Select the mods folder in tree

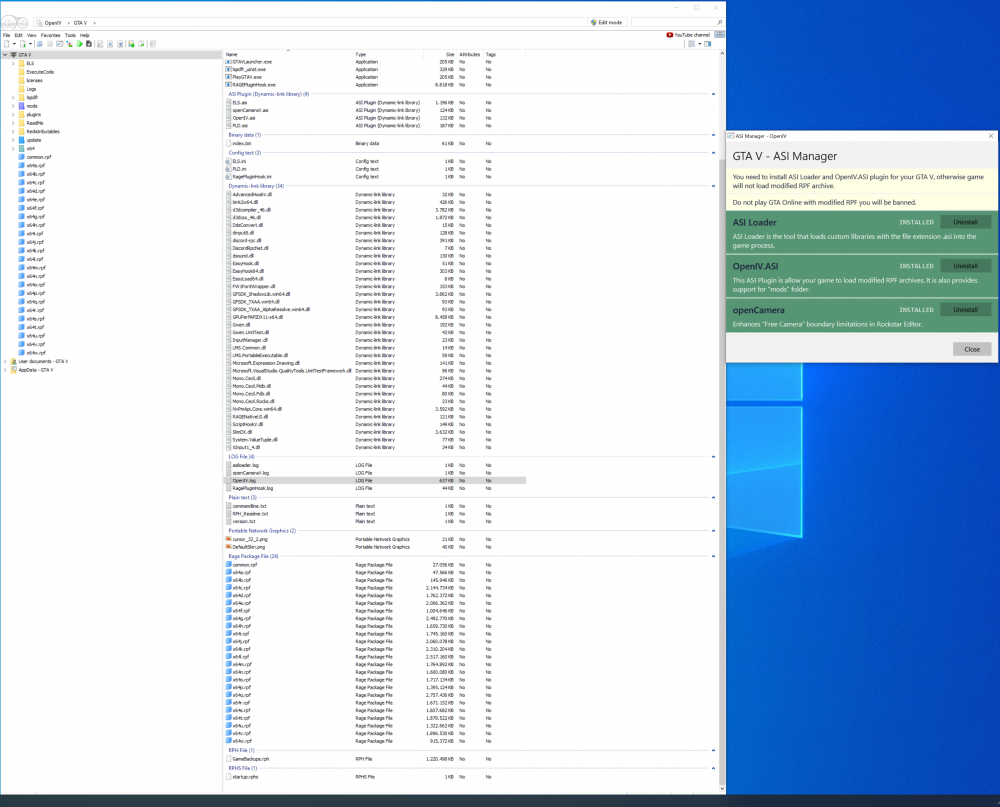[x=32, y=105]
